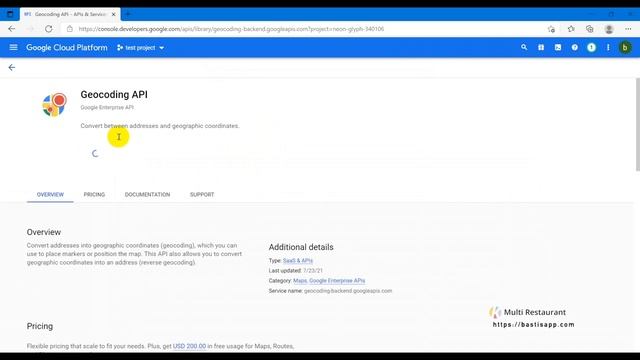Click the USD 200.00 free usage link

(189, 346)
